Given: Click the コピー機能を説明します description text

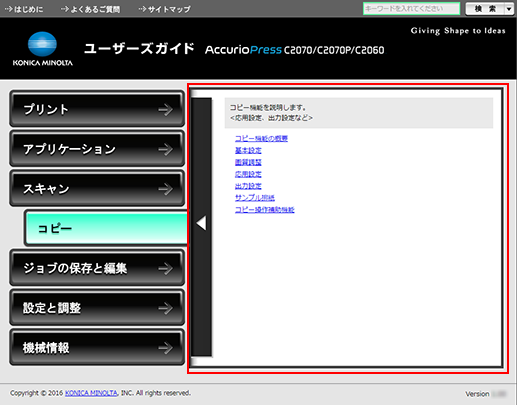Looking at the screenshot, I should 268,108.
